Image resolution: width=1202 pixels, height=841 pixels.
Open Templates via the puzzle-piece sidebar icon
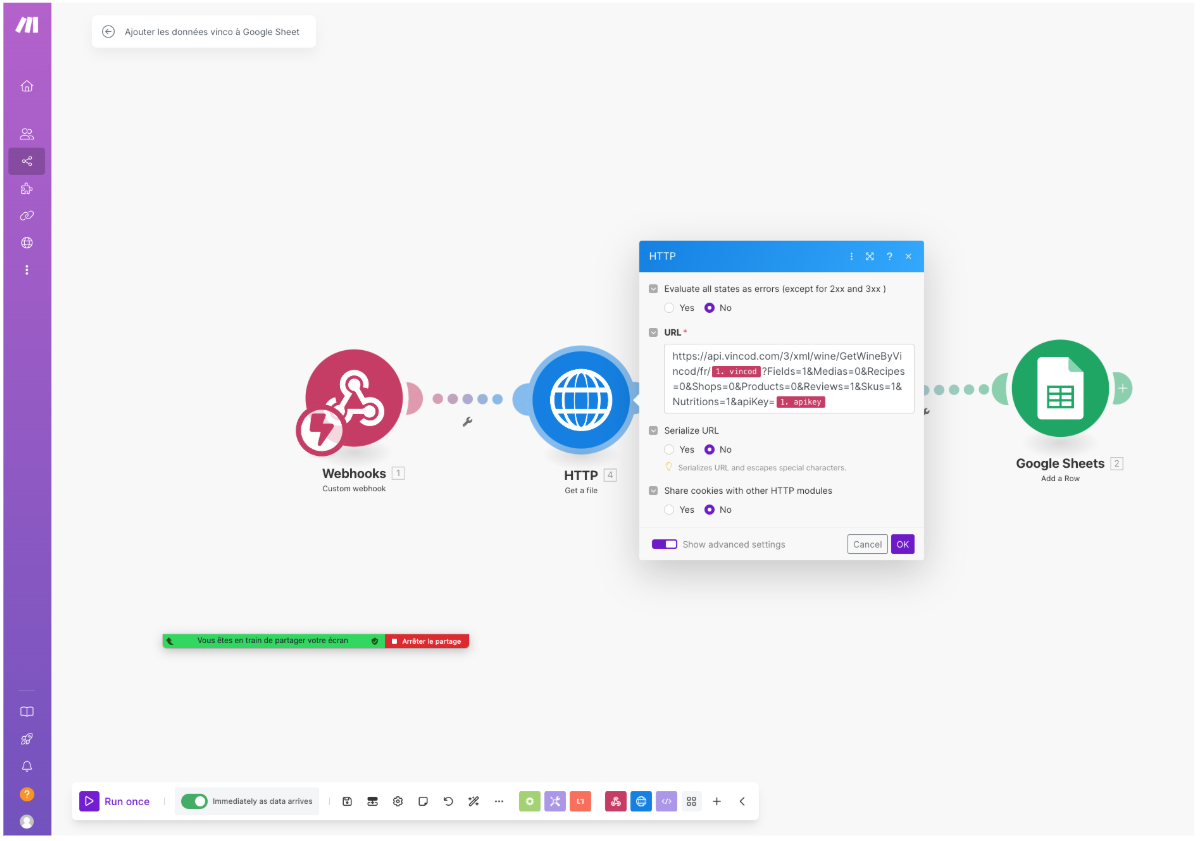(27, 188)
